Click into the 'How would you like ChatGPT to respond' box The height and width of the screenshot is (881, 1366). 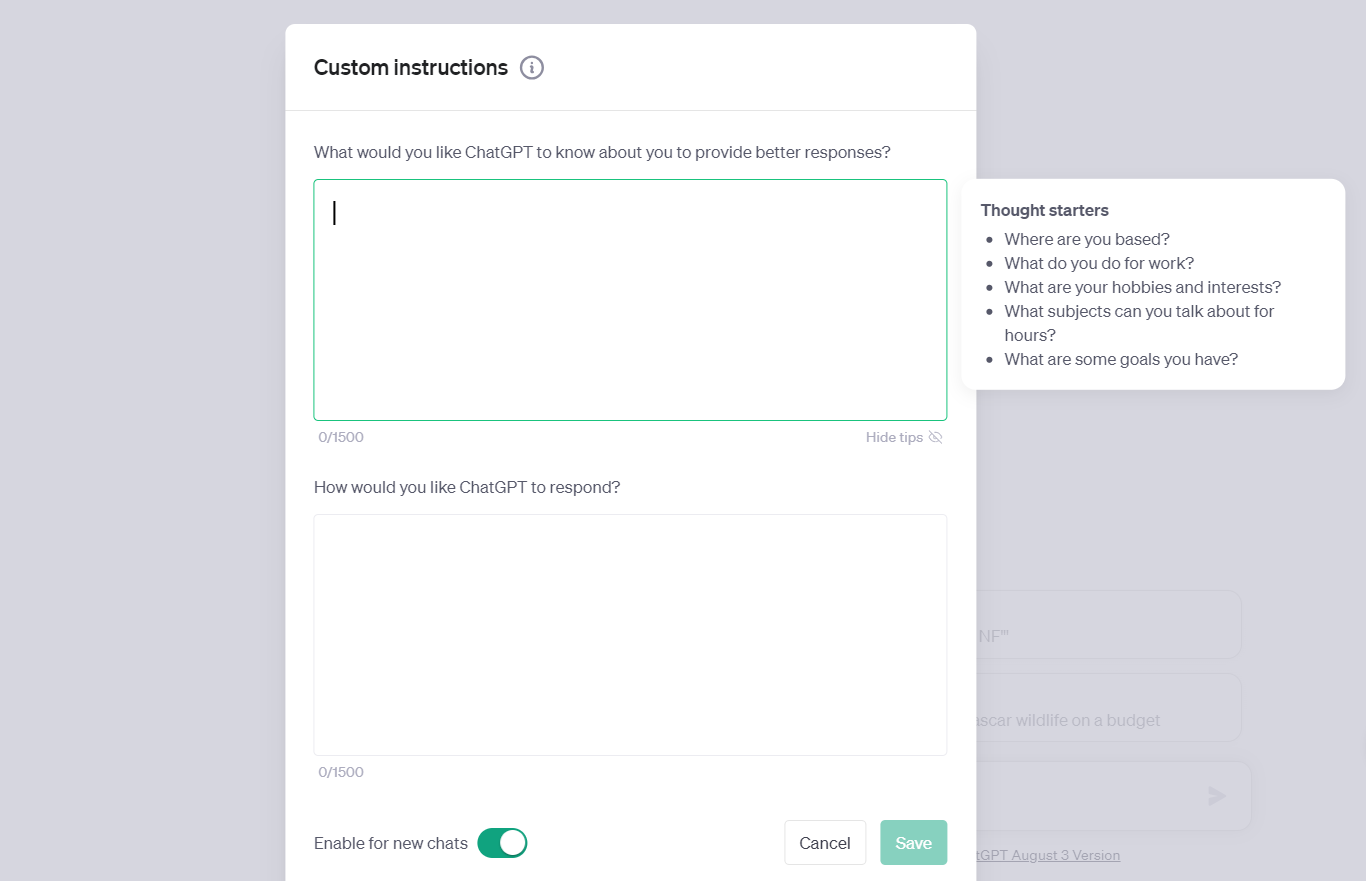630,635
